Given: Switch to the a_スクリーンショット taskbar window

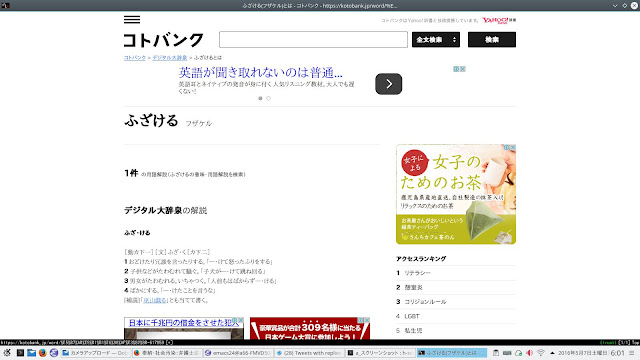Looking at the screenshot, I should (x=380, y=353).
